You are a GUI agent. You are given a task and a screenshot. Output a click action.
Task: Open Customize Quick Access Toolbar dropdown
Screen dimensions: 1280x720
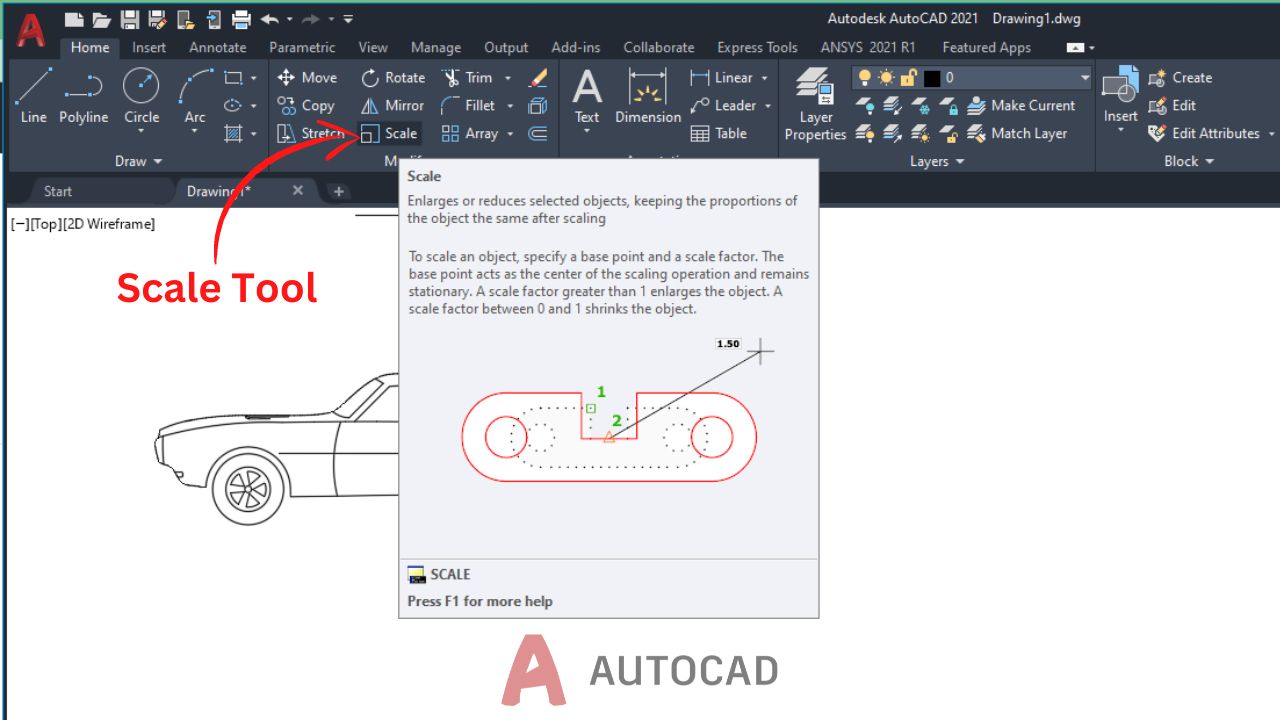(x=347, y=19)
